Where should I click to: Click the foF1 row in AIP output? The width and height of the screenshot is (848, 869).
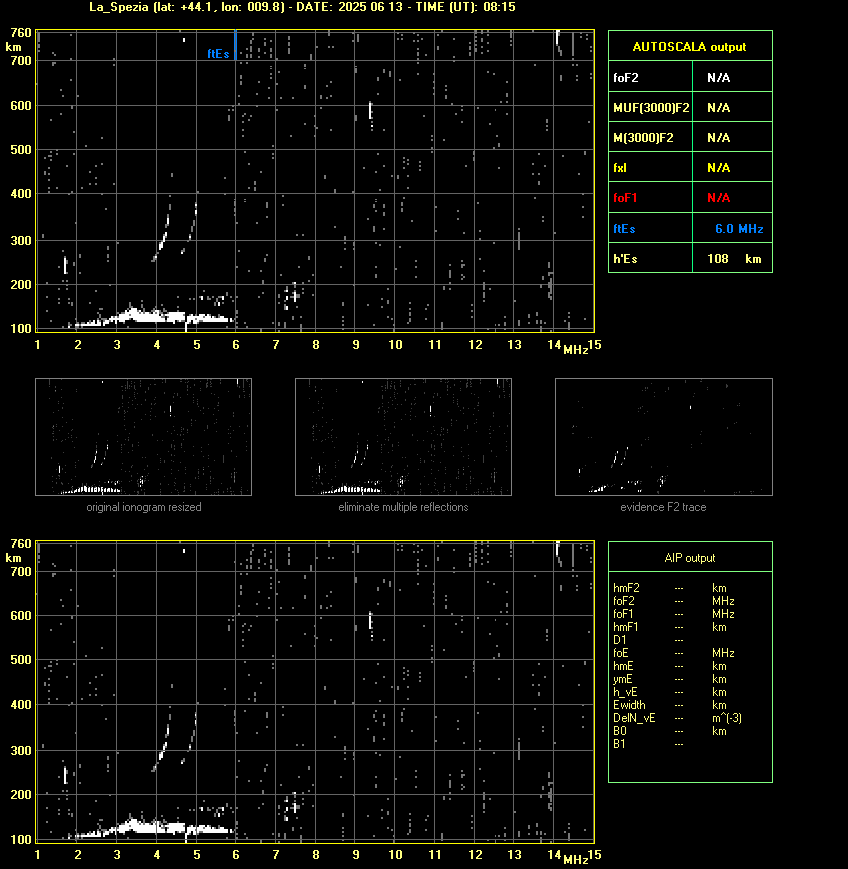(x=673, y=614)
